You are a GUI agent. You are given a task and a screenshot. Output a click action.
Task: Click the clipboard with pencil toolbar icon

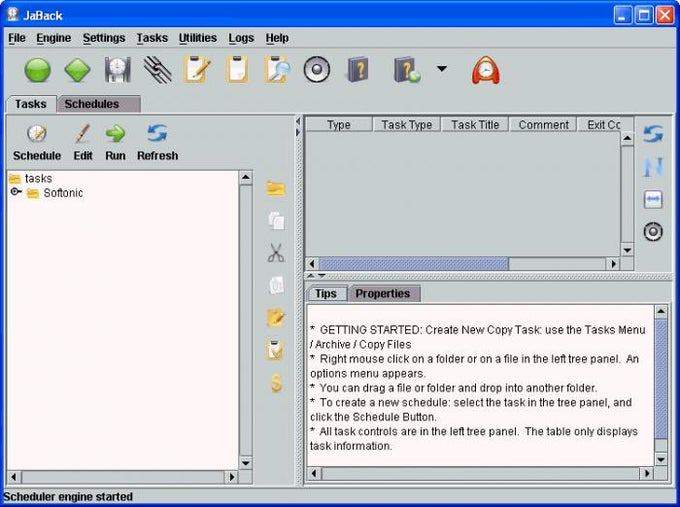click(197, 69)
